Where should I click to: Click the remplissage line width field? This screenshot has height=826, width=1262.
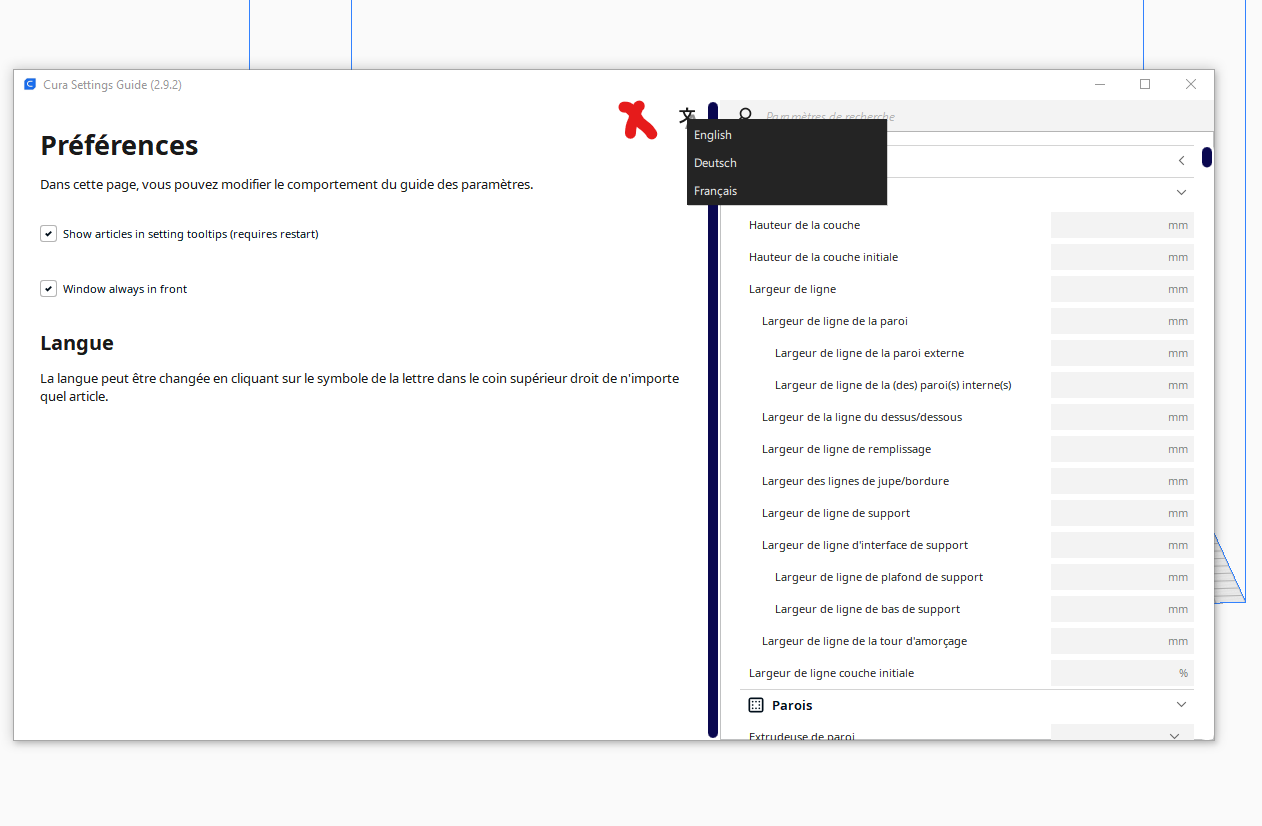[x=1122, y=449]
